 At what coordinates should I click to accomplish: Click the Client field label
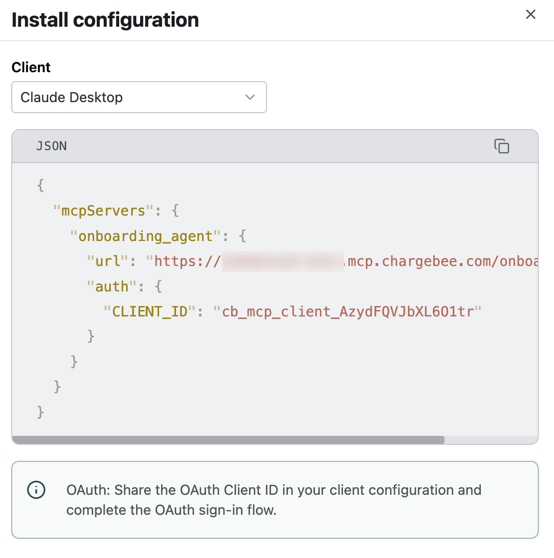point(31,67)
